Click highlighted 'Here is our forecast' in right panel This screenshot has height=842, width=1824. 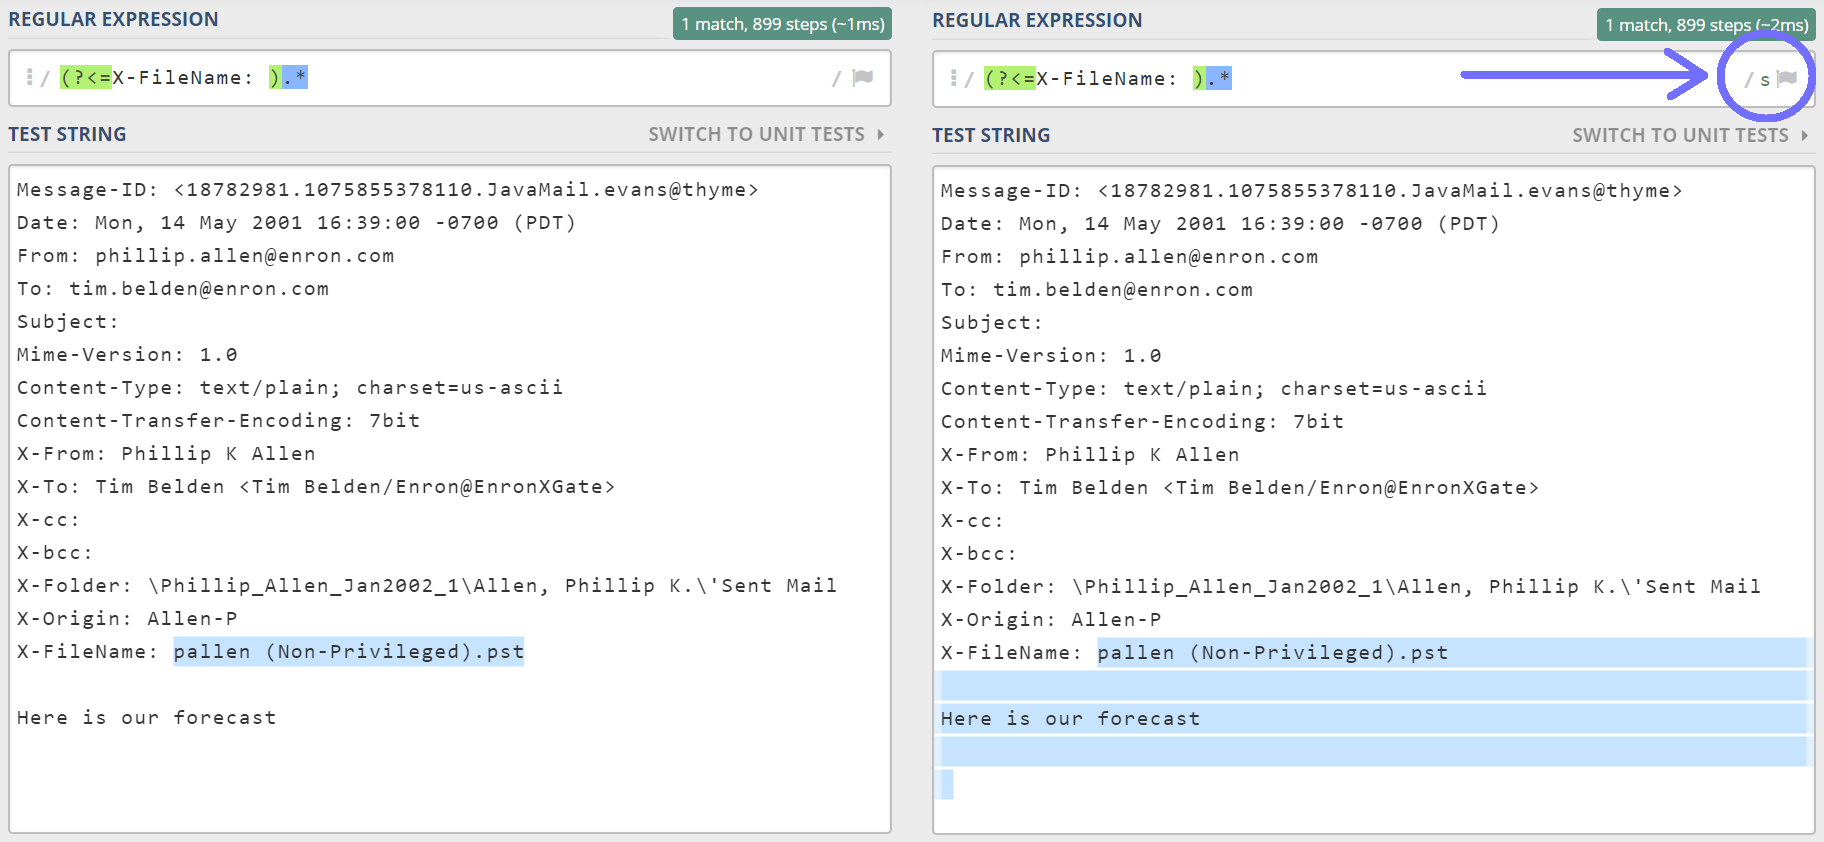(x=1071, y=718)
